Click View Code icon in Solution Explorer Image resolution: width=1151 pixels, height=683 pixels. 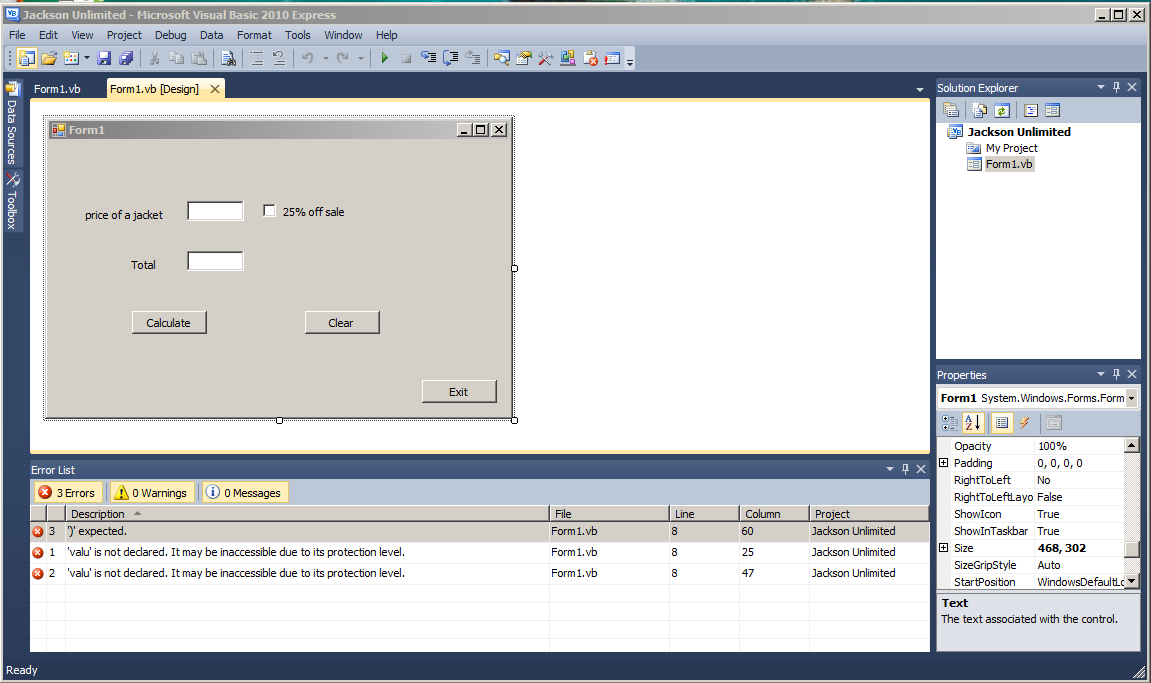(1031, 110)
